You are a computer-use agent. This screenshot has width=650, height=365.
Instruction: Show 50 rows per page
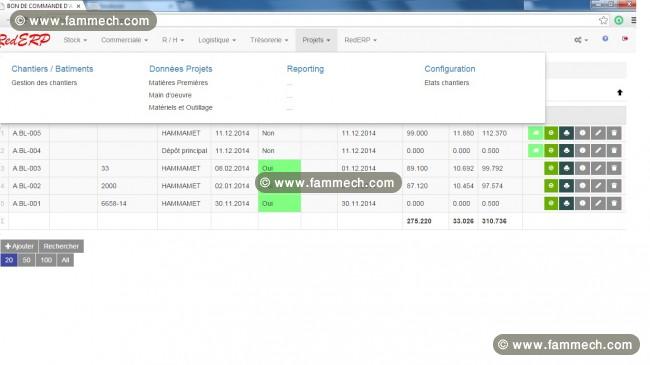click(x=27, y=260)
